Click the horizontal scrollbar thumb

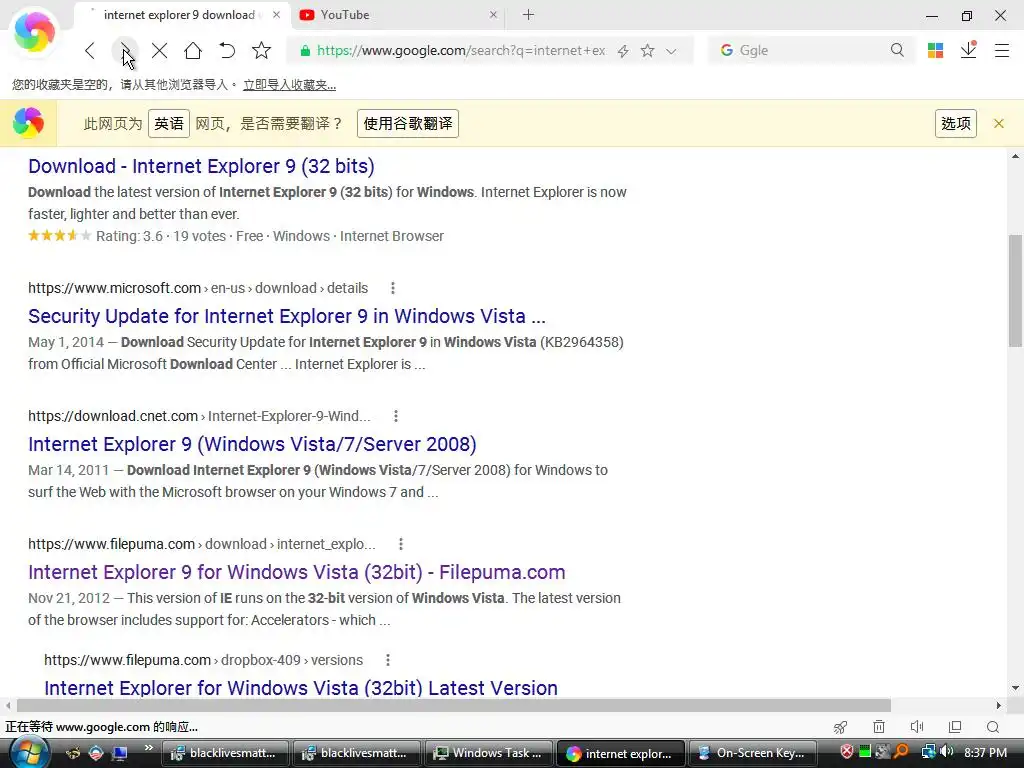pos(453,705)
